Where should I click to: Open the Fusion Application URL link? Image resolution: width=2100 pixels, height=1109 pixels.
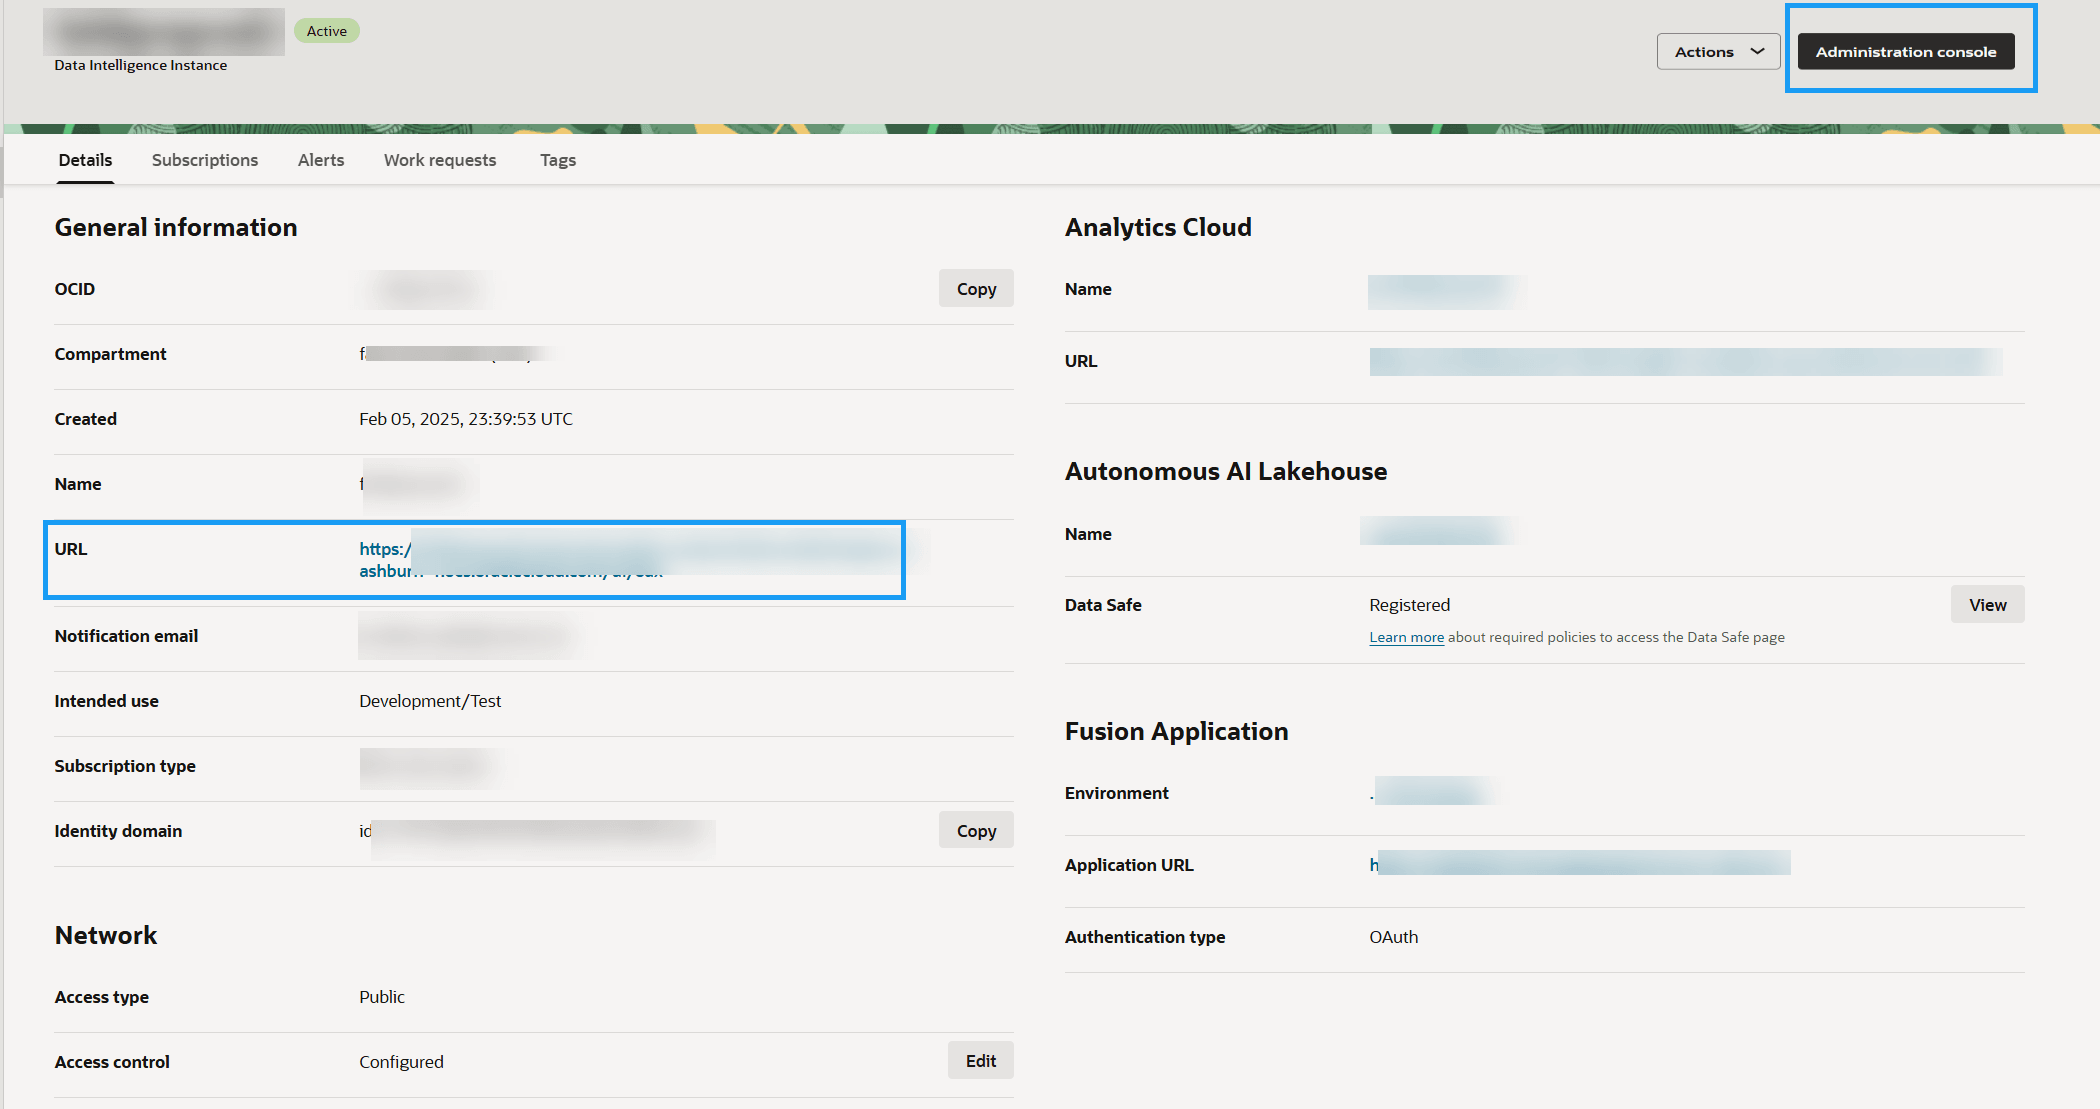click(1580, 864)
